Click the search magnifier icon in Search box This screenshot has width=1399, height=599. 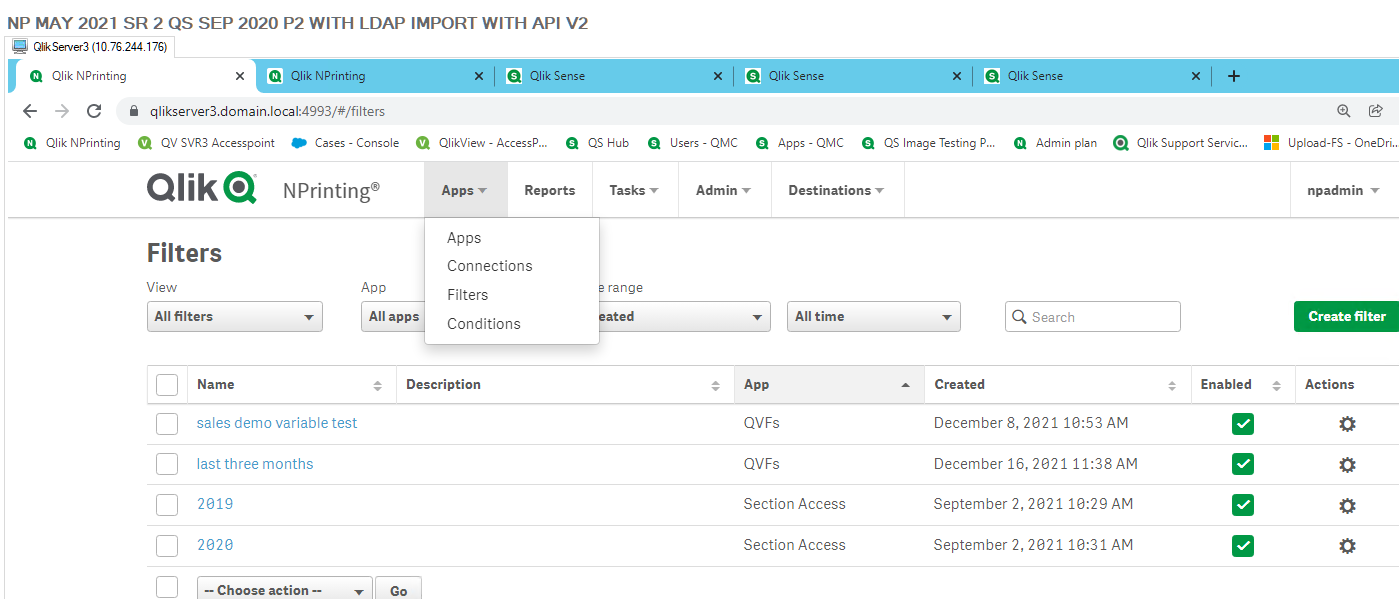1020,317
